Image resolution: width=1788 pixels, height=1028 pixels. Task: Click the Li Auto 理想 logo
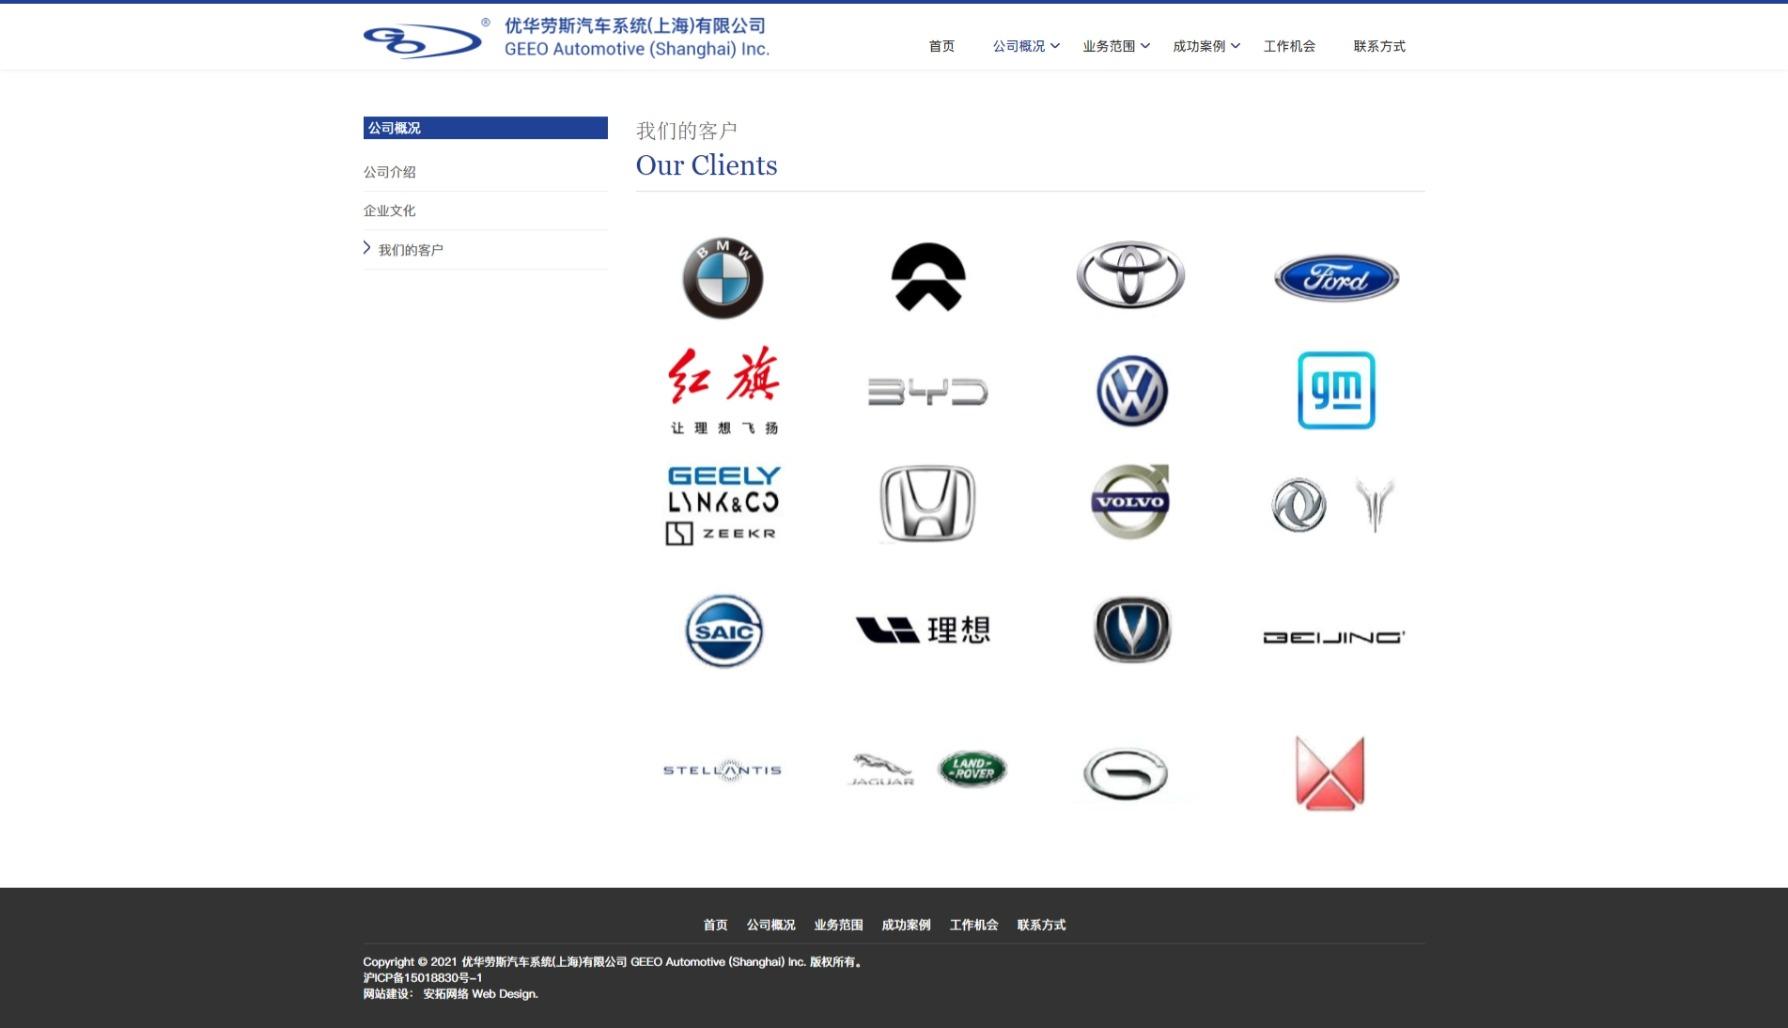pos(923,629)
